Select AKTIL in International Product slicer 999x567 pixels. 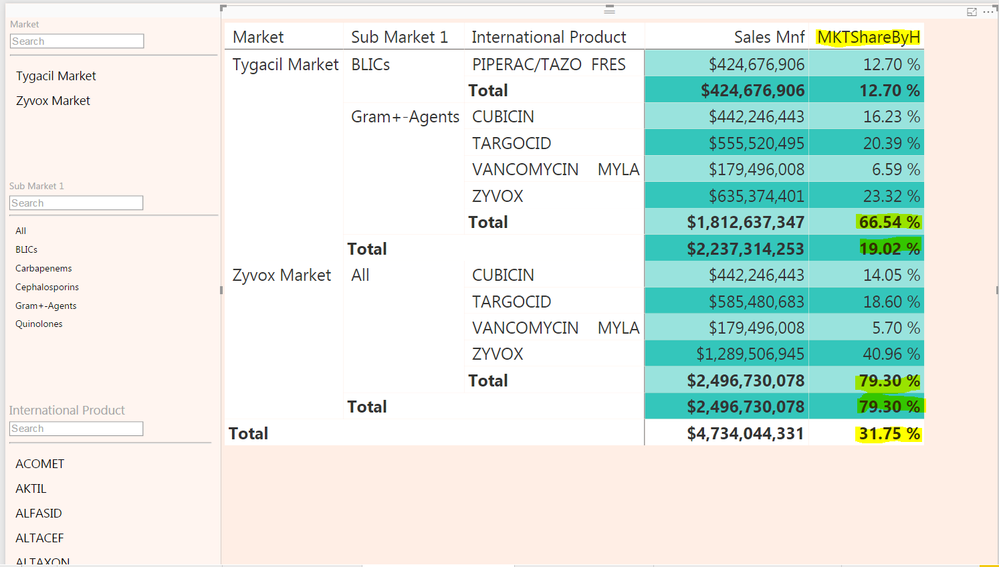pos(31,489)
